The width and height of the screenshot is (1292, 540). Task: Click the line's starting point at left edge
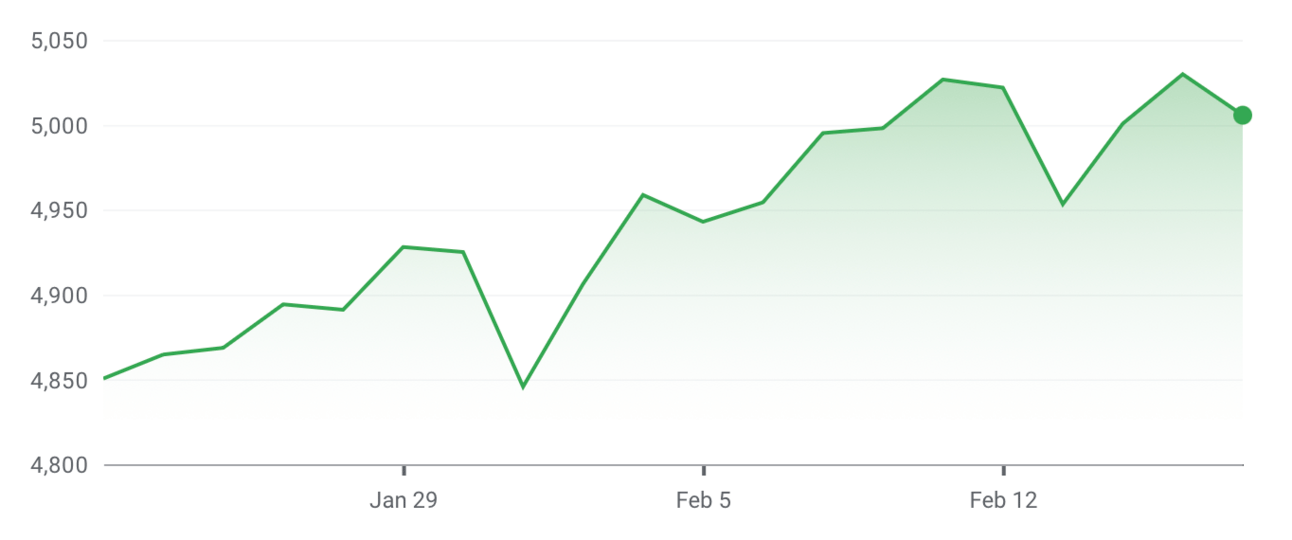click(x=106, y=378)
